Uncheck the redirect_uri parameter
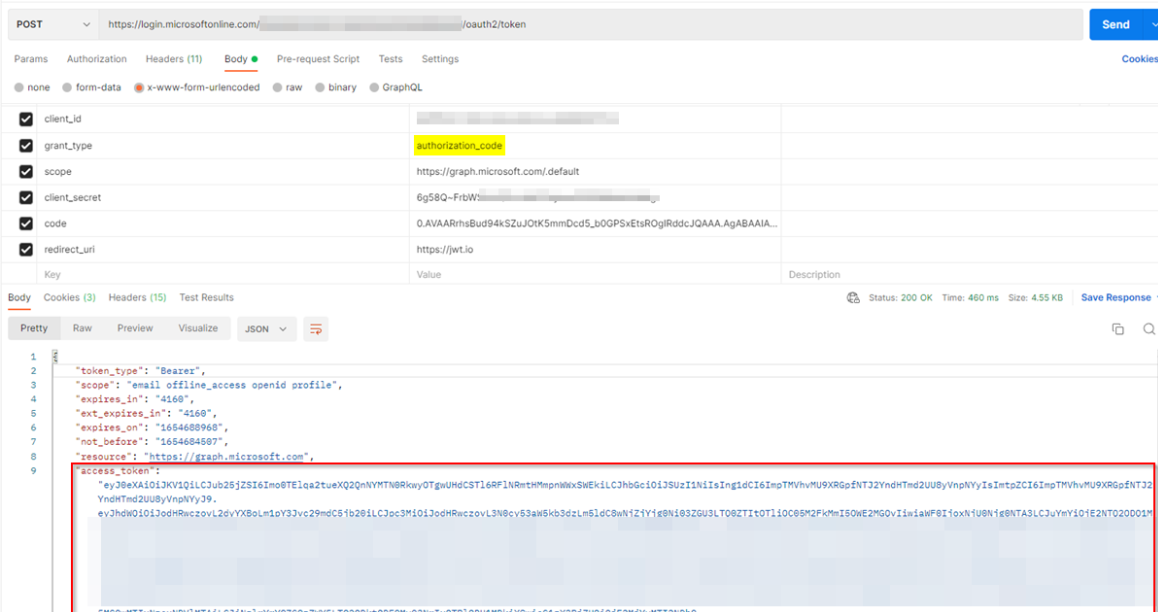The width and height of the screenshot is (1158, 612). coord(26,250)
